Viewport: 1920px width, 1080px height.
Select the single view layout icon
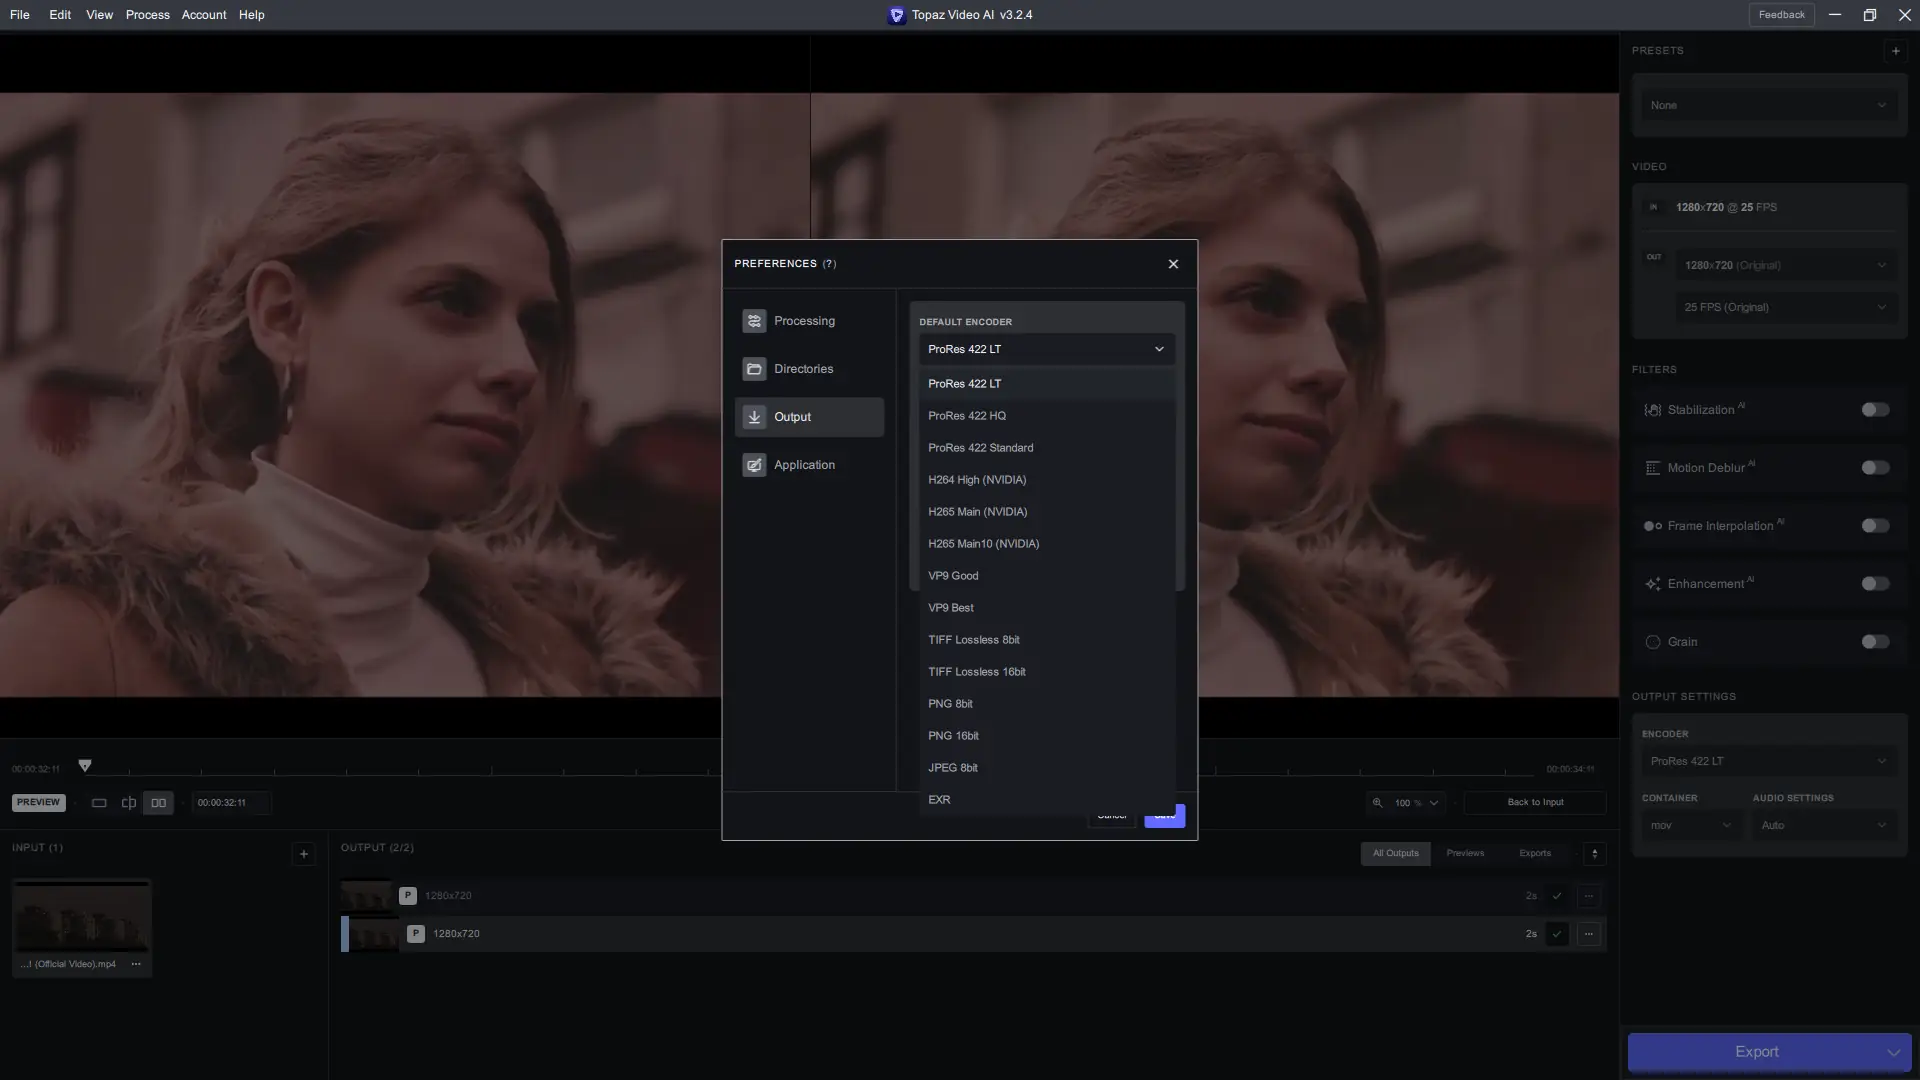(x=99, y=803)
